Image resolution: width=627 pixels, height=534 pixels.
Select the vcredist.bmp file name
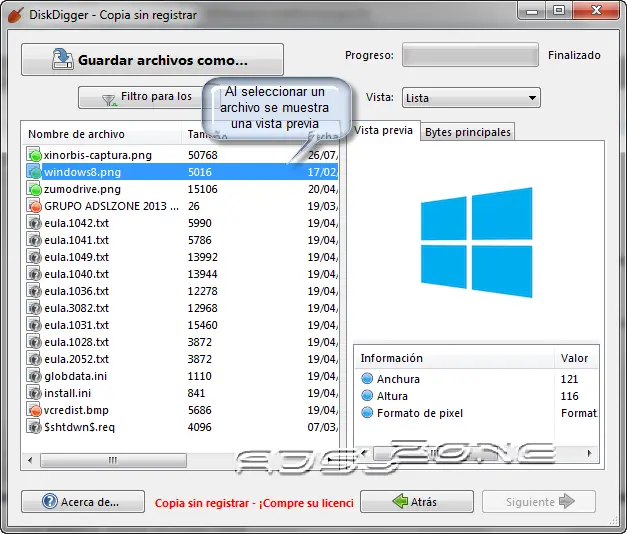76,410
